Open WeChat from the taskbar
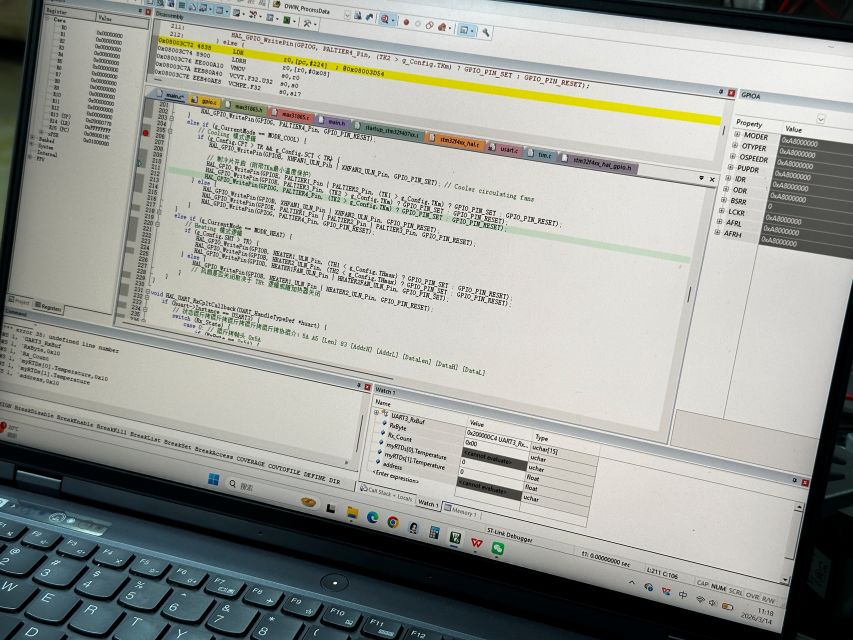The width and height of the screenshot is (853, 640). pyautogui.click(x=498, y=547)
